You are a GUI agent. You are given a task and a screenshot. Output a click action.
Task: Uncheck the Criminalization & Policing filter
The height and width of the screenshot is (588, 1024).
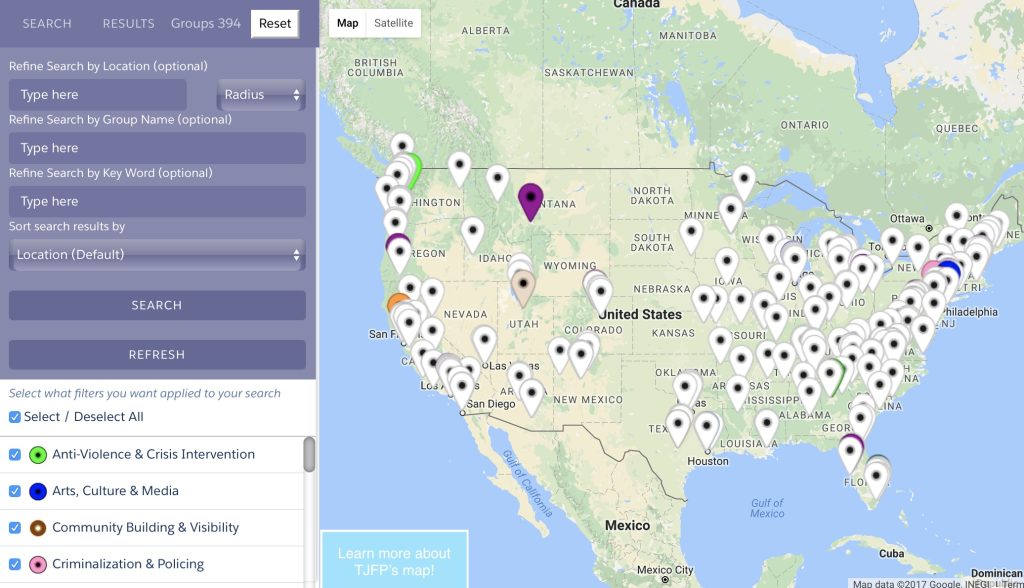[x=14, y=564]
